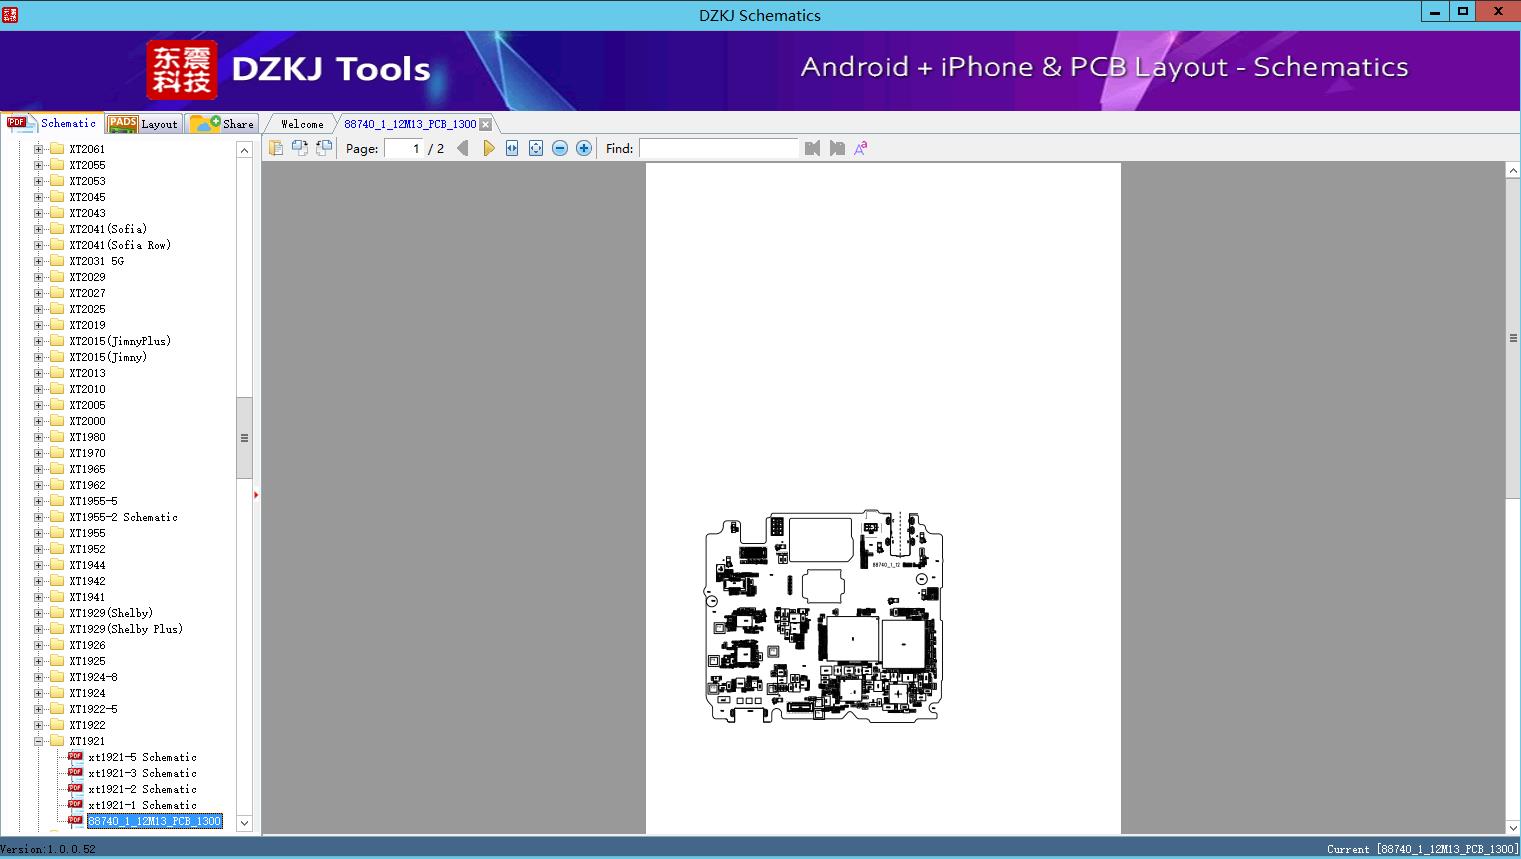1521x859 pixels.
Task: Select the XT2029 folder
Action: (x=87, y=277)
